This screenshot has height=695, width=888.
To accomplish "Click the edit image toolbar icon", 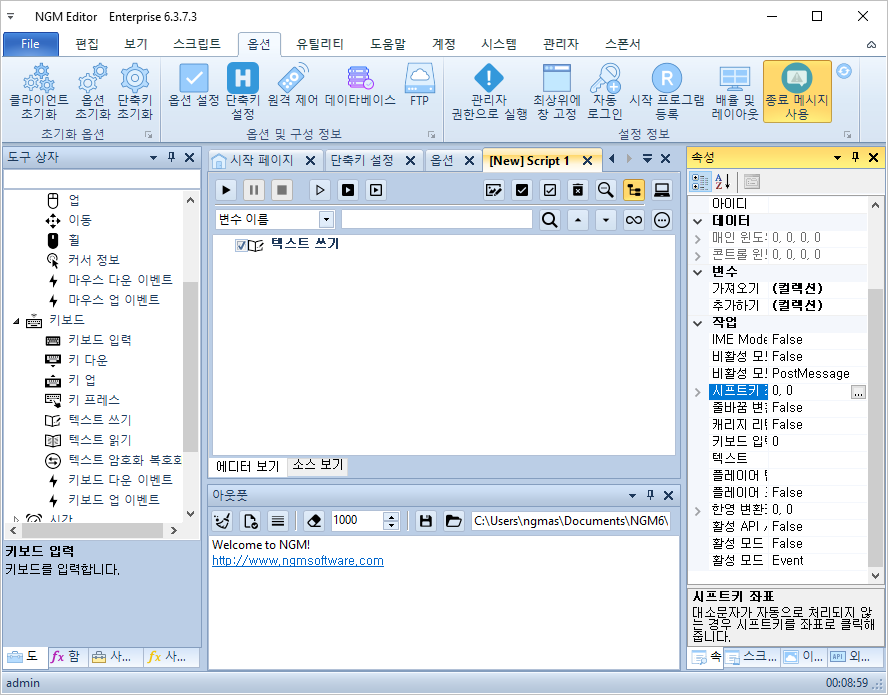I will [x=494, y=190].
